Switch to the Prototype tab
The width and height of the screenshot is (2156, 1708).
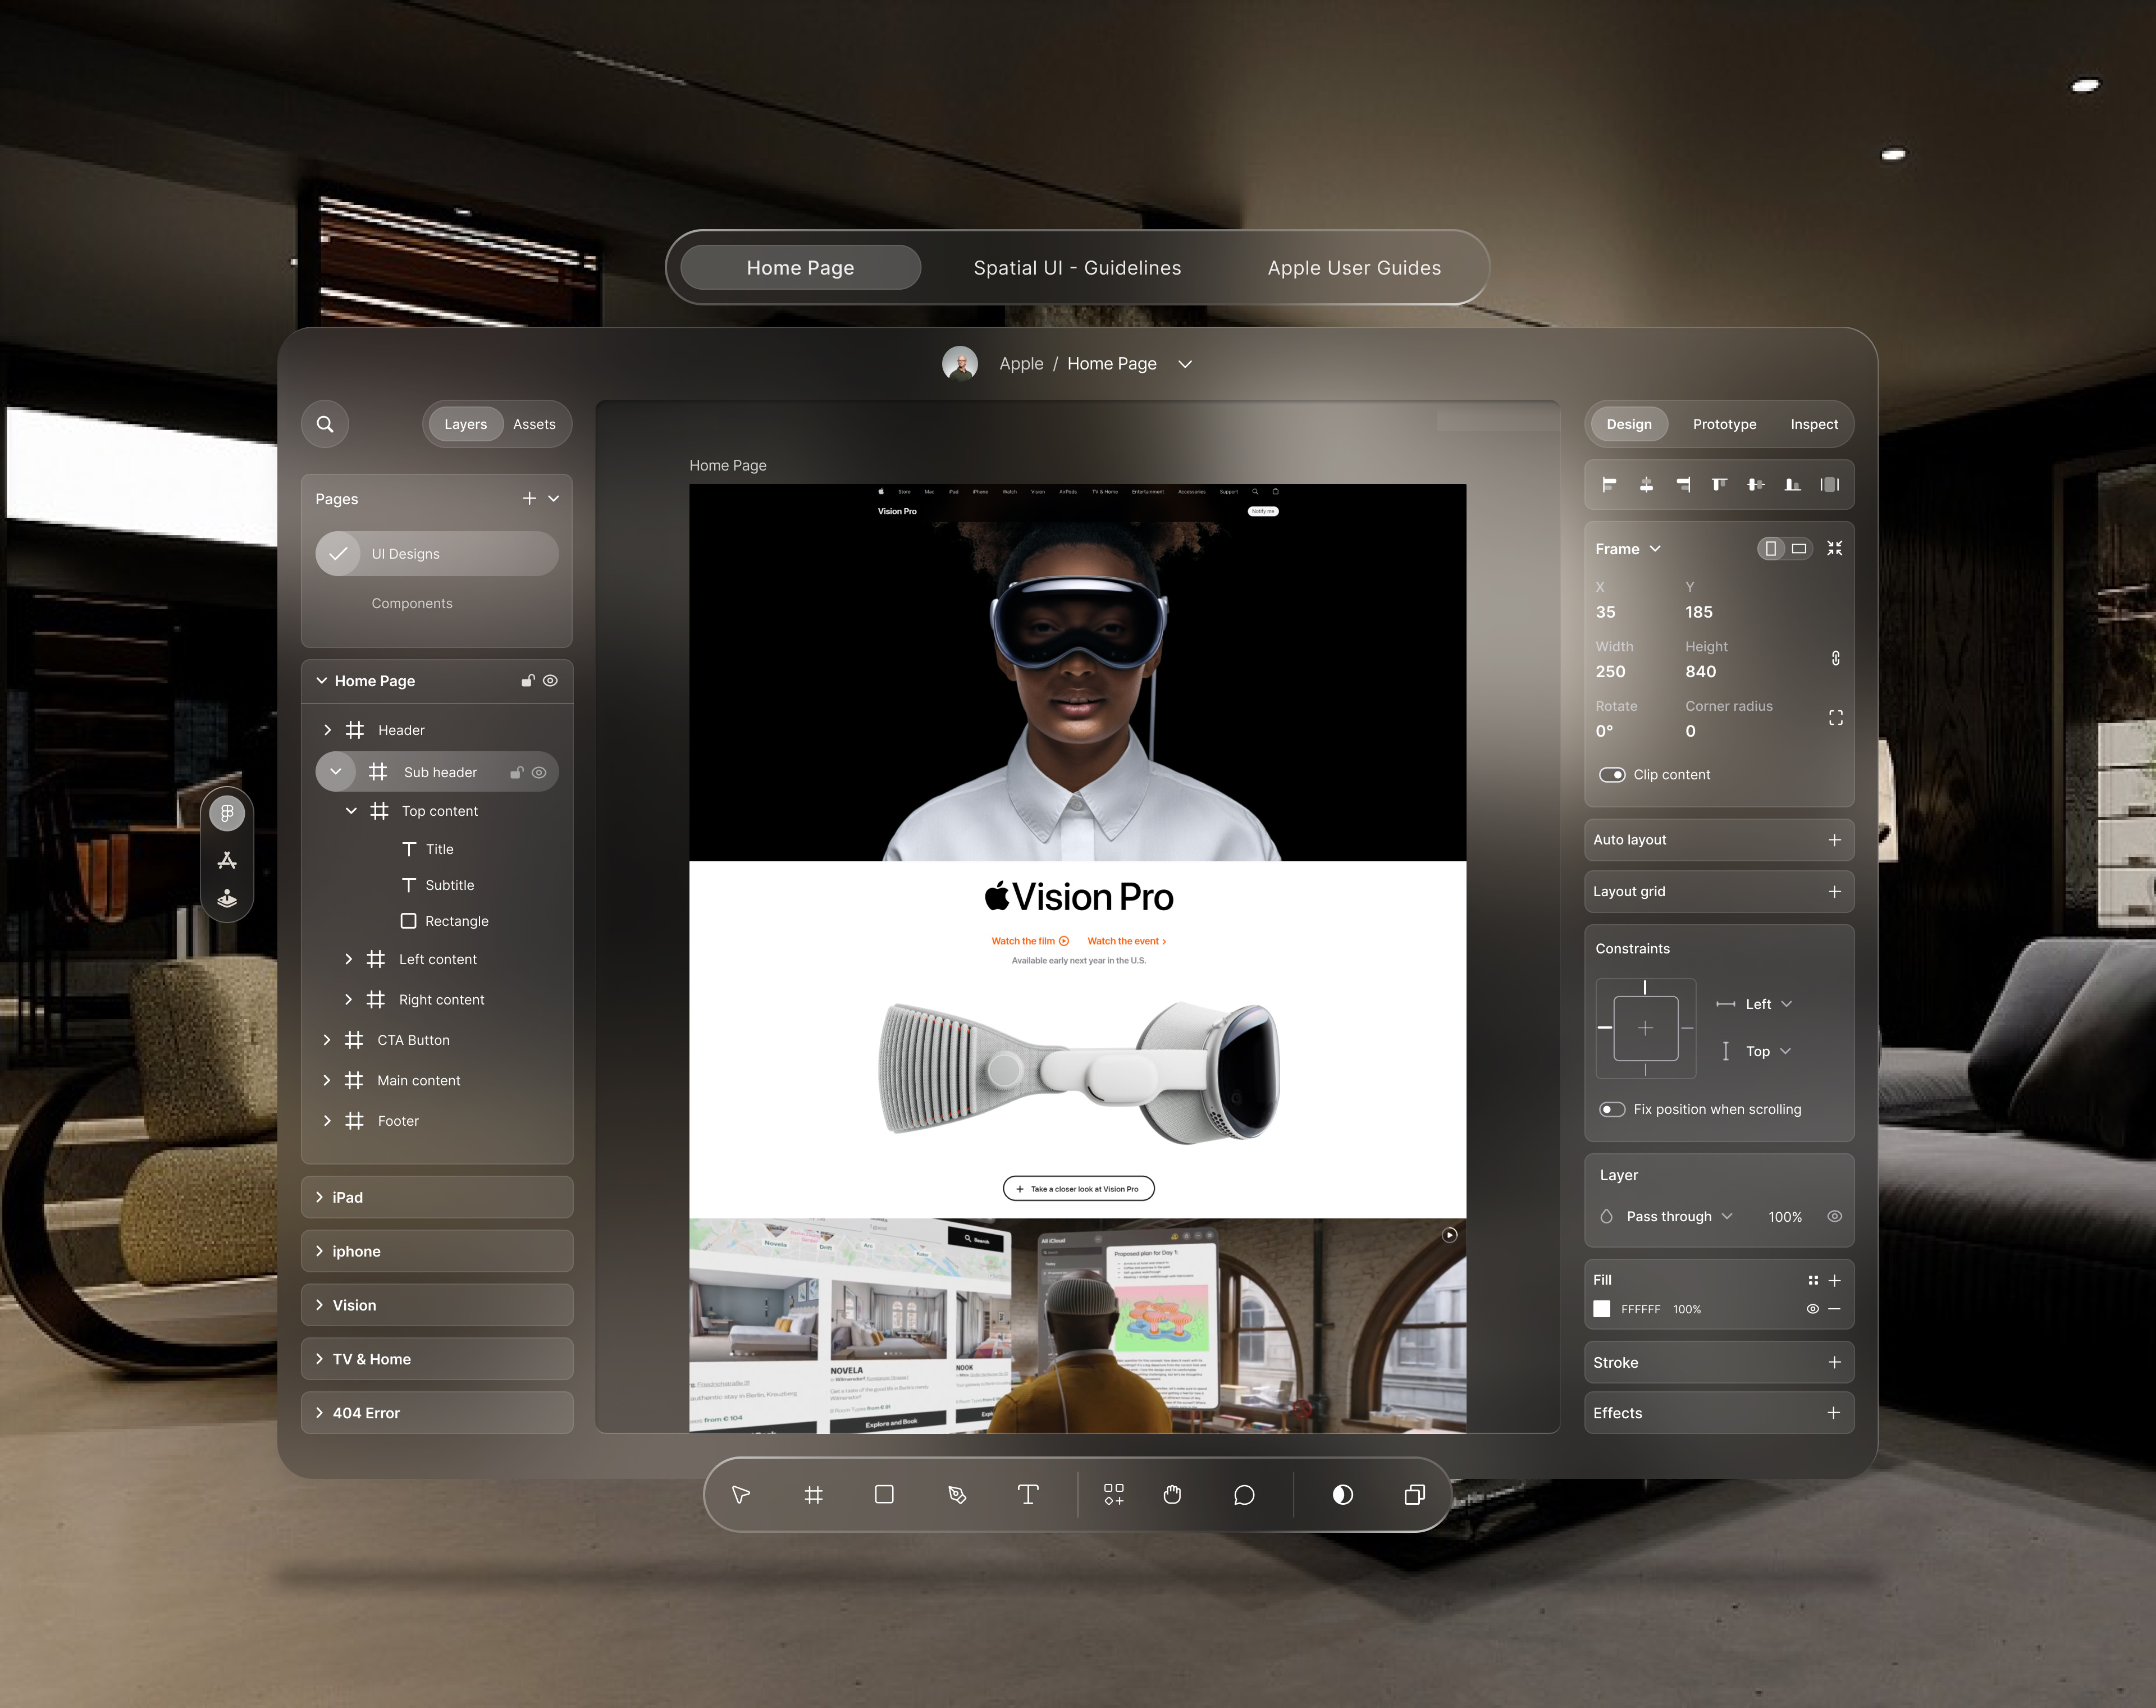(x=1724, y=423)
